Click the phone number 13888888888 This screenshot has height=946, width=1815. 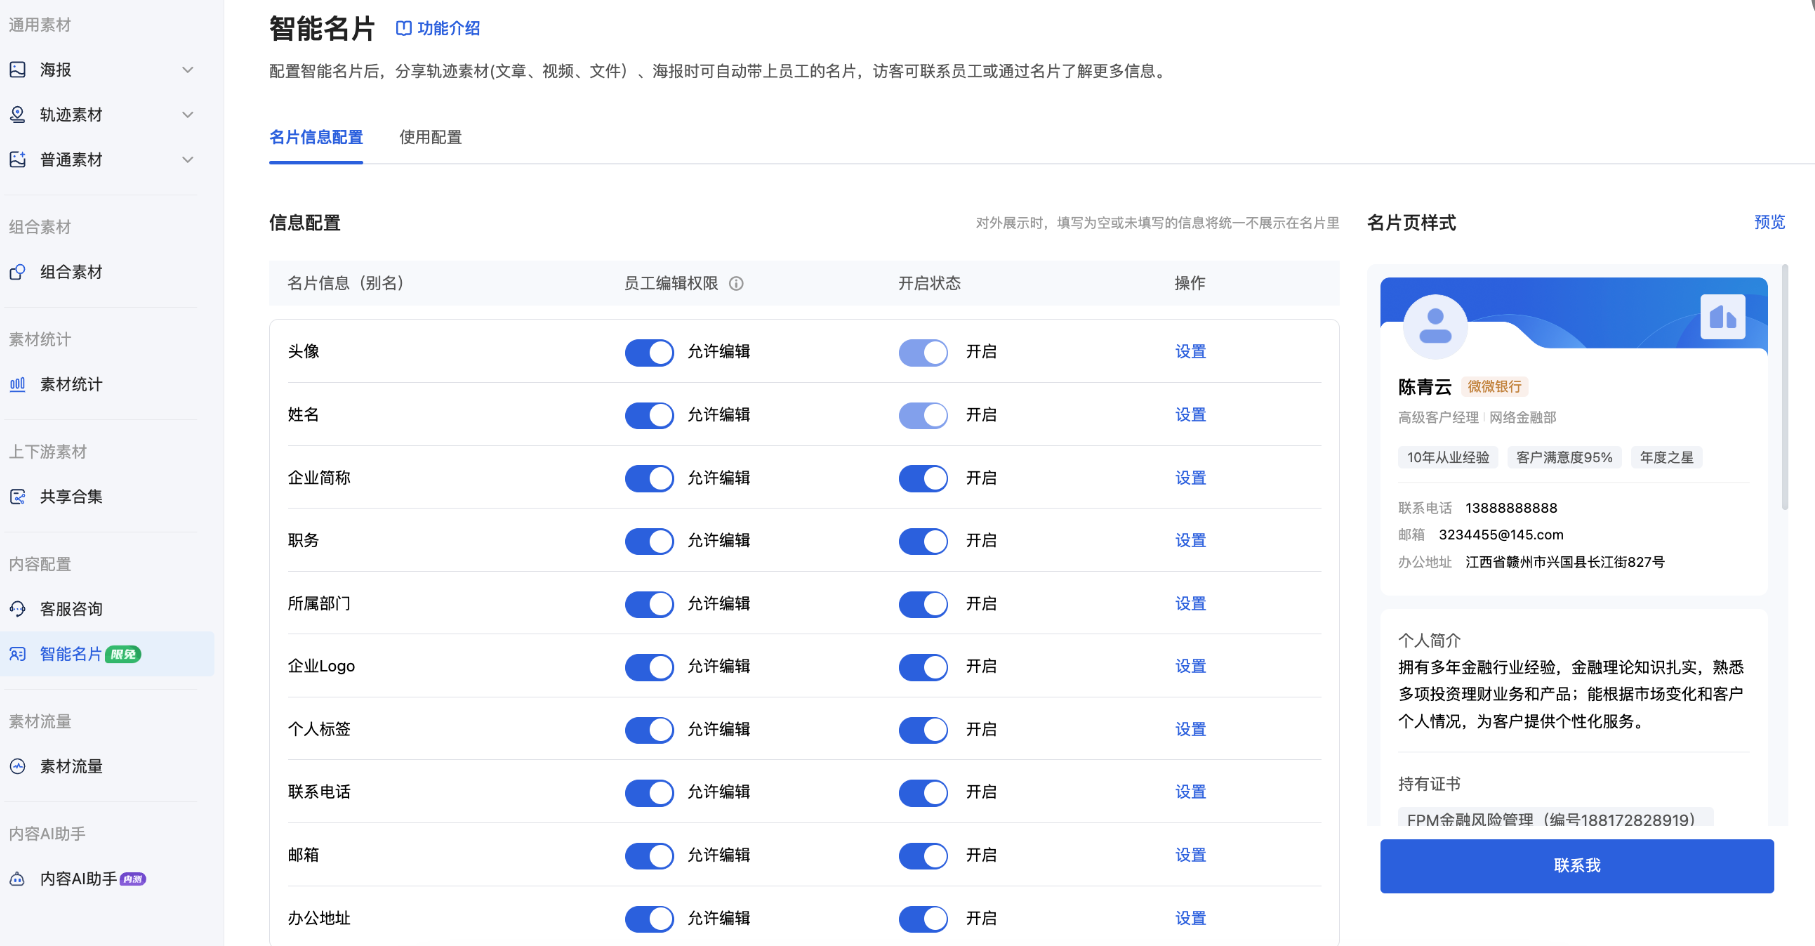[x=1511, y=508]
